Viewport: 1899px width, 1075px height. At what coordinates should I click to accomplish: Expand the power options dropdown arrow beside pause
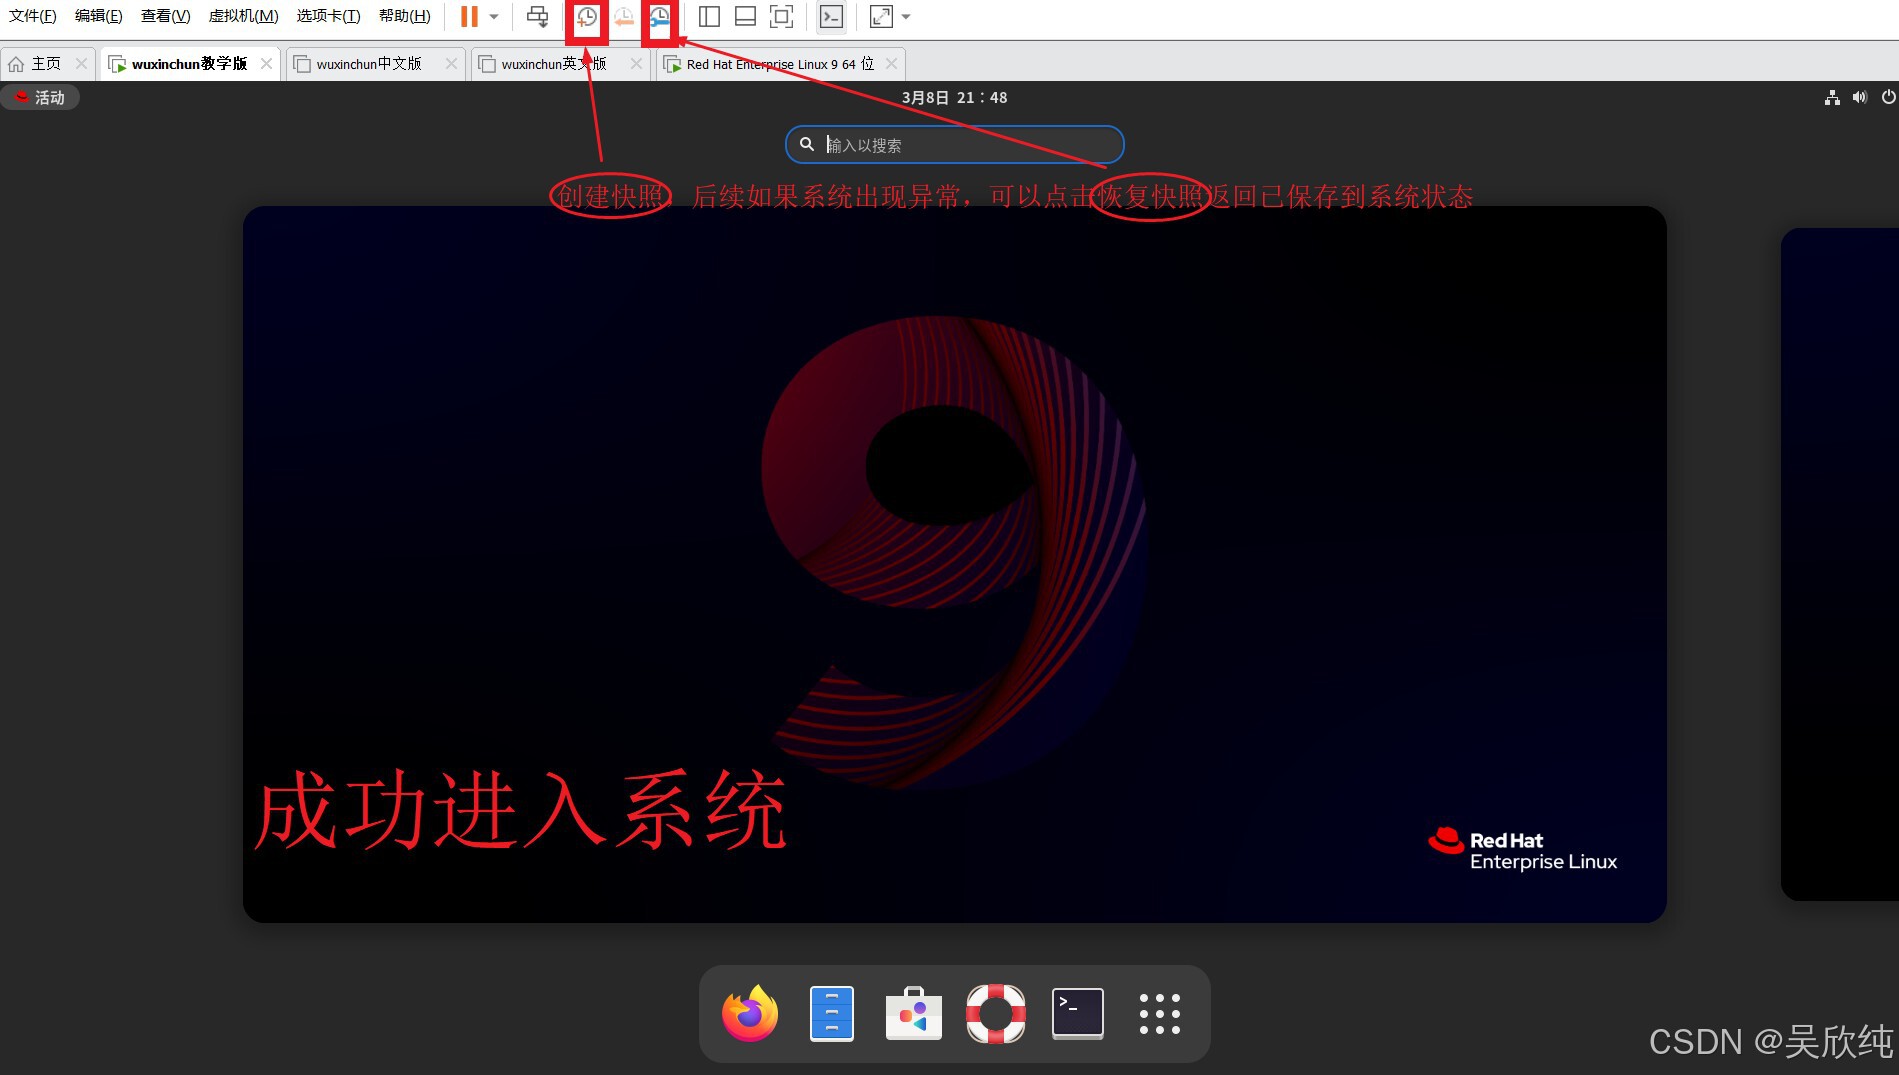494,17
